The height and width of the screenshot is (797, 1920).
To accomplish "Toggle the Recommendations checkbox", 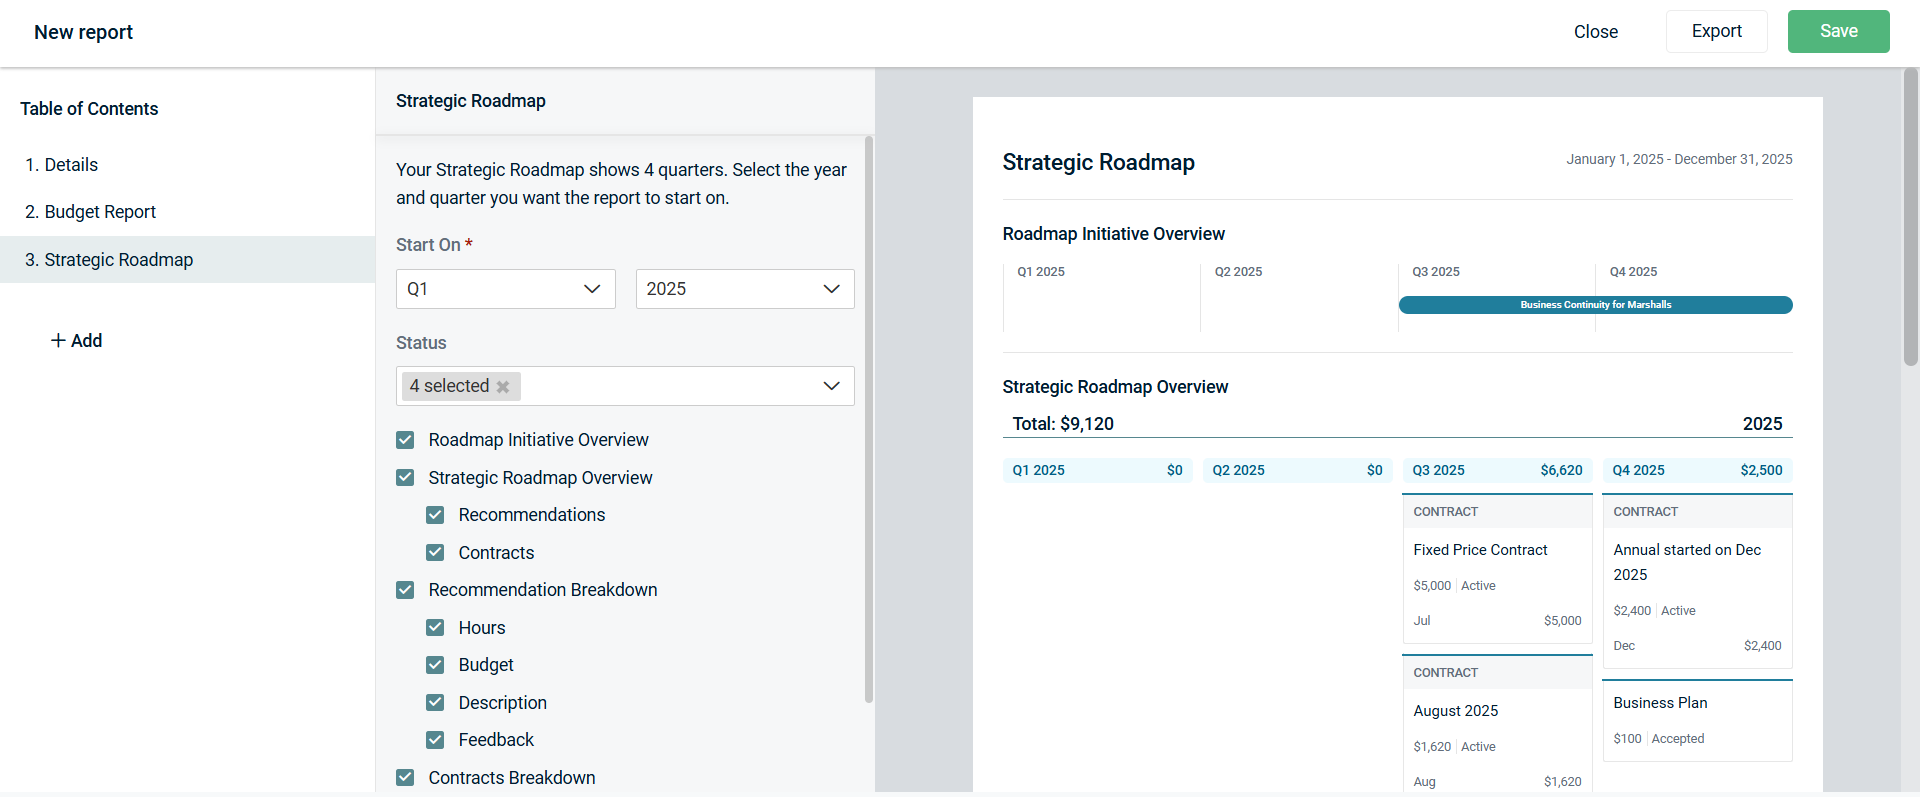I will tap(435, 515).
